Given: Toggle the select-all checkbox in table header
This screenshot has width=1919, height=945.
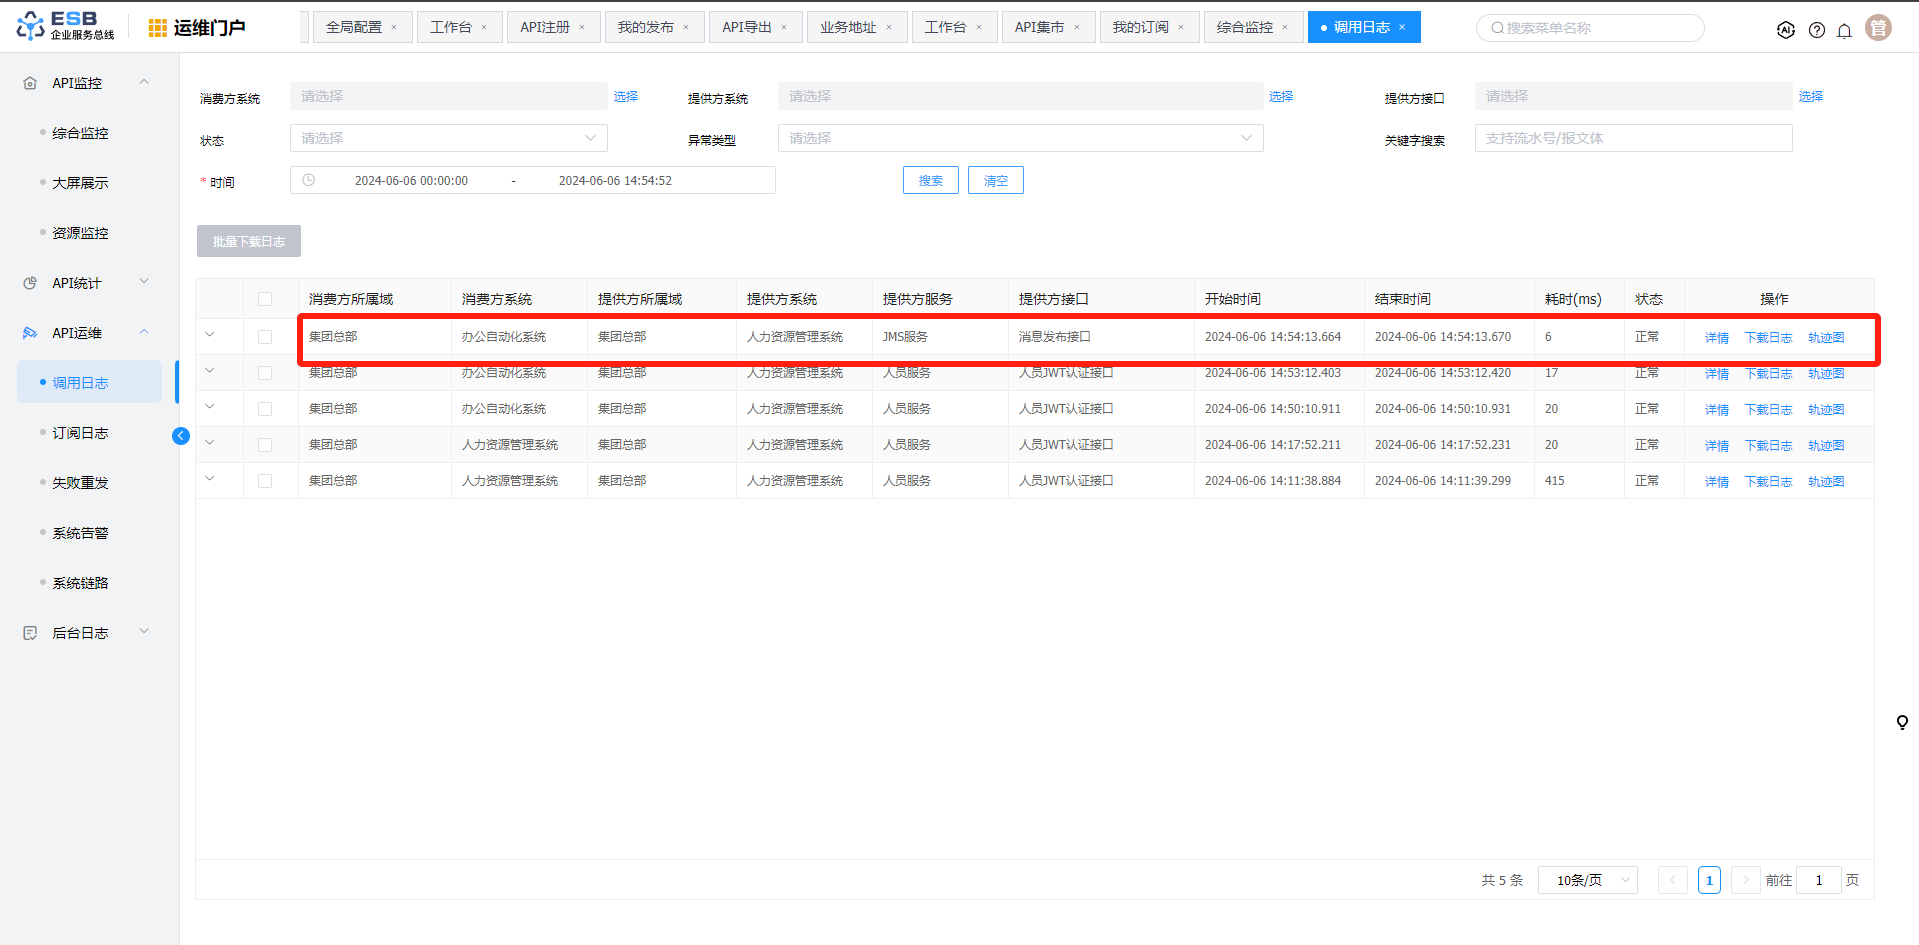Looking at the screenshot, I should (x=265, y=299).
